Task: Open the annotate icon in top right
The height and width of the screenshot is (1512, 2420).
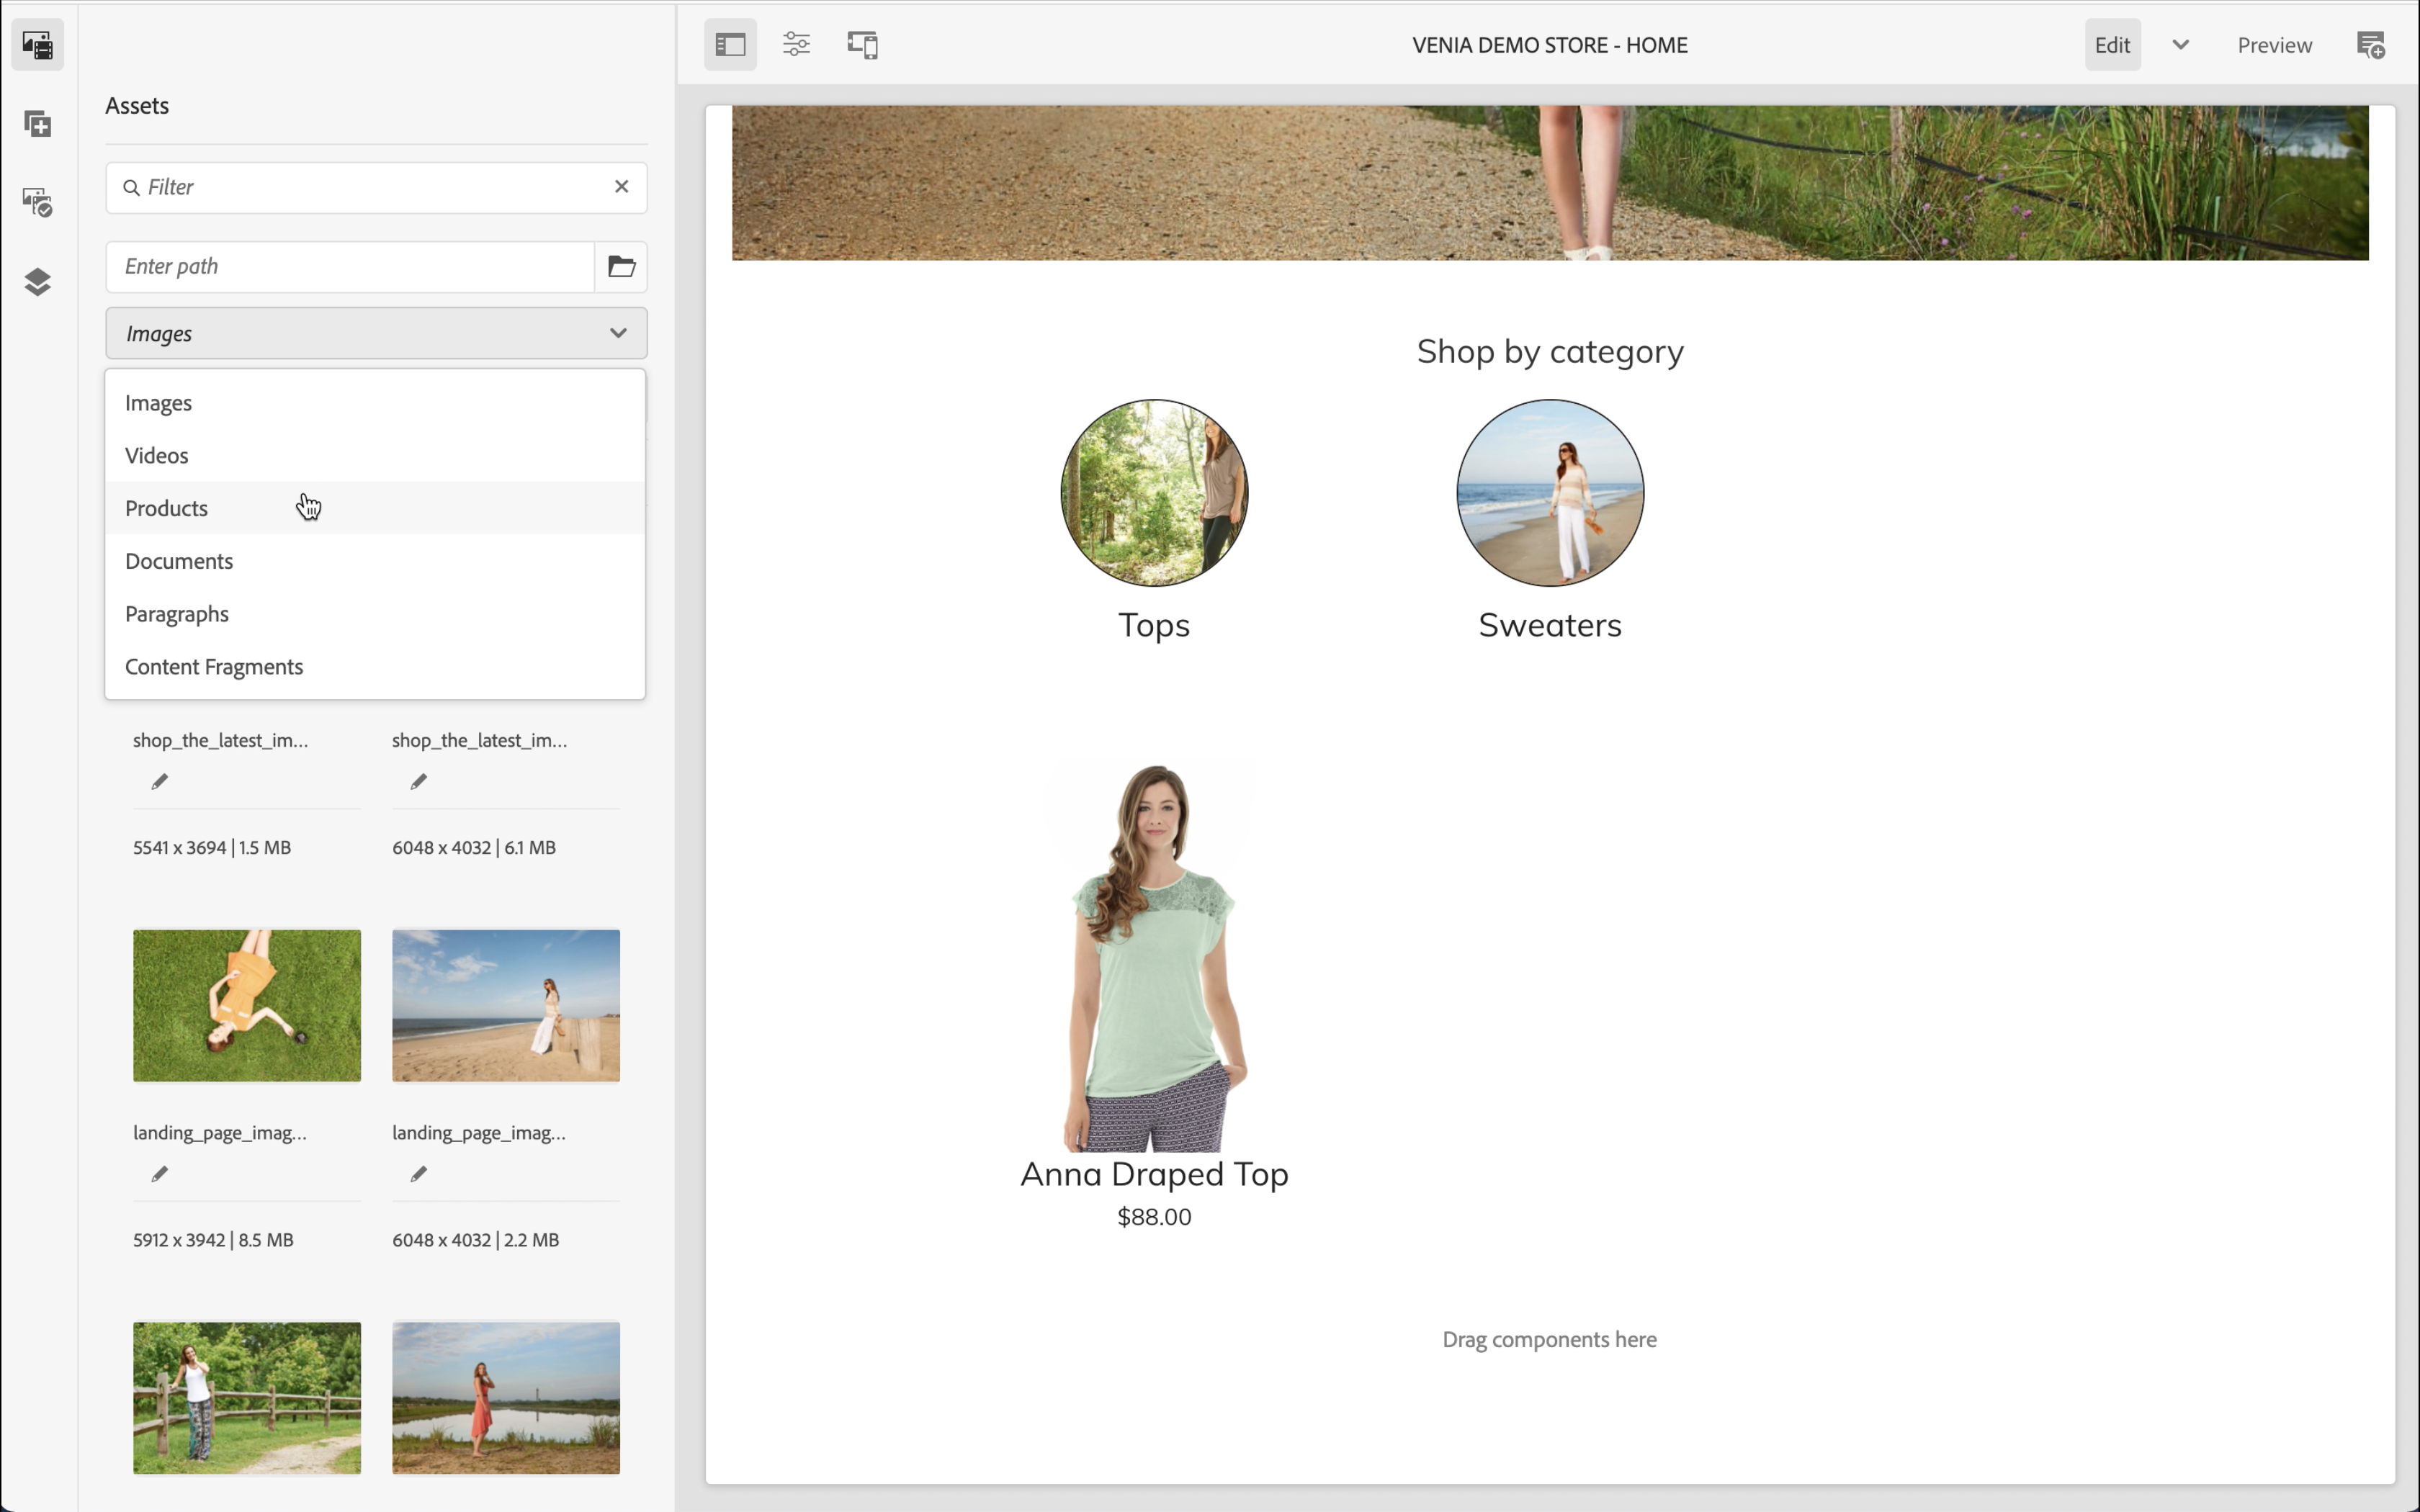Action: (2371, 45)
